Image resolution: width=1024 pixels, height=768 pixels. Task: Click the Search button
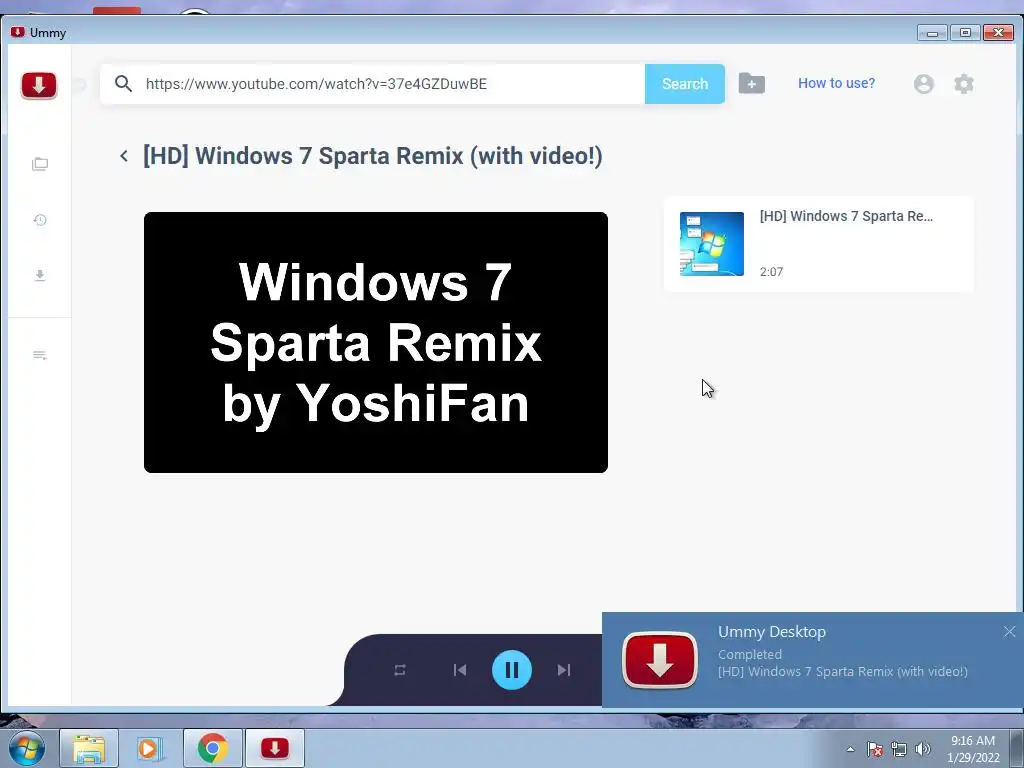coord(684,84)
